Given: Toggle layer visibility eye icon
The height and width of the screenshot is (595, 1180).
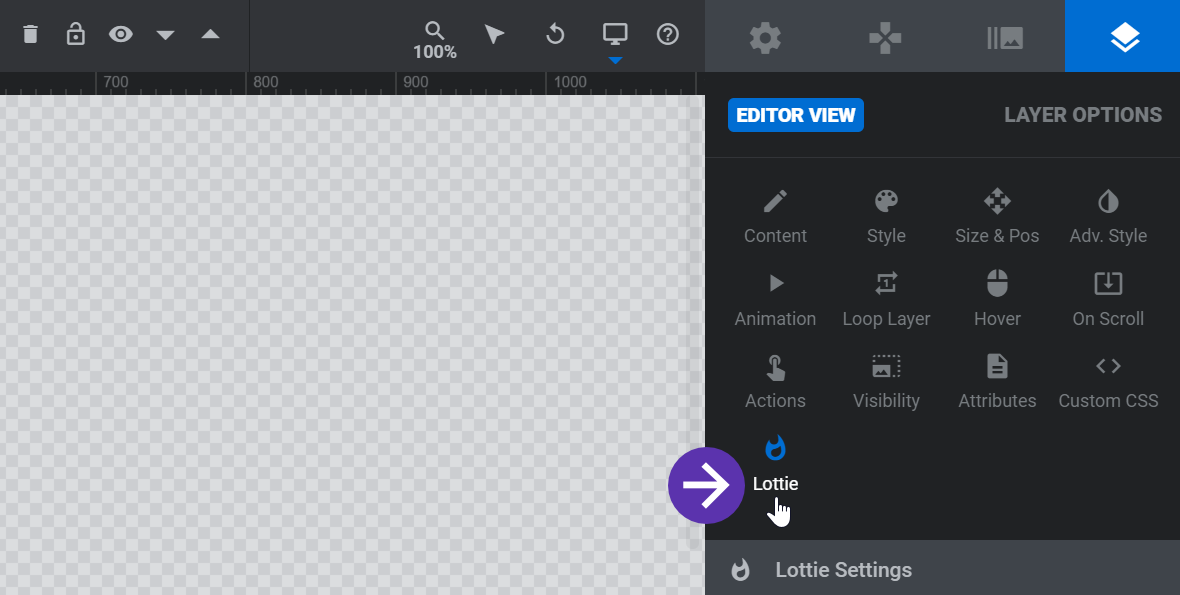Looking at the screenshot, I should pos(120,34).
